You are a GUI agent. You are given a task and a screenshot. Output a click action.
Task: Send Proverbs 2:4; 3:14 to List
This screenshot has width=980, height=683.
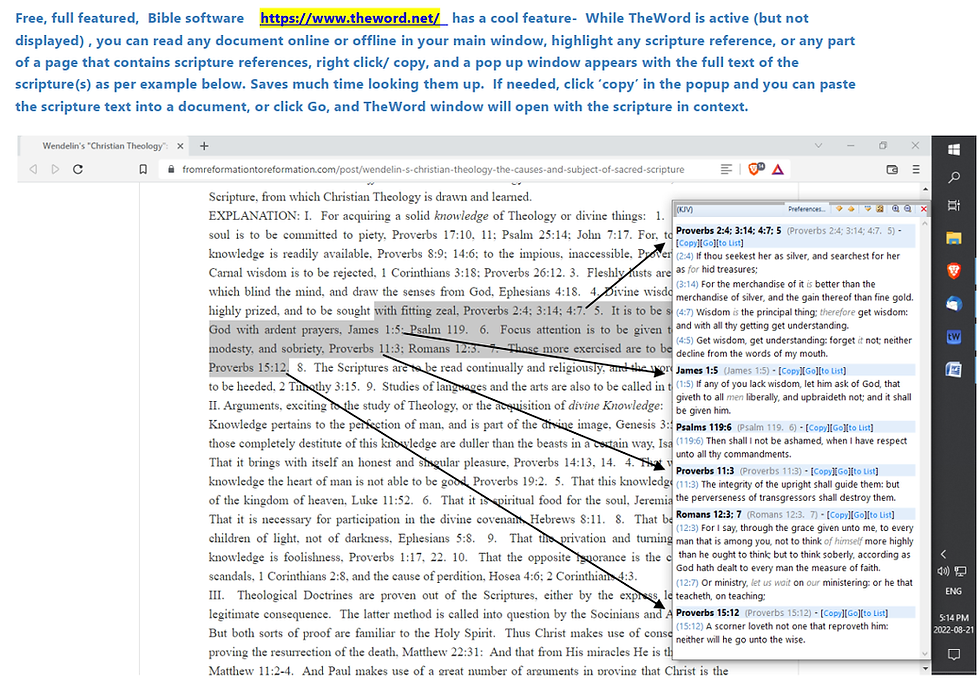coord(729,243)
